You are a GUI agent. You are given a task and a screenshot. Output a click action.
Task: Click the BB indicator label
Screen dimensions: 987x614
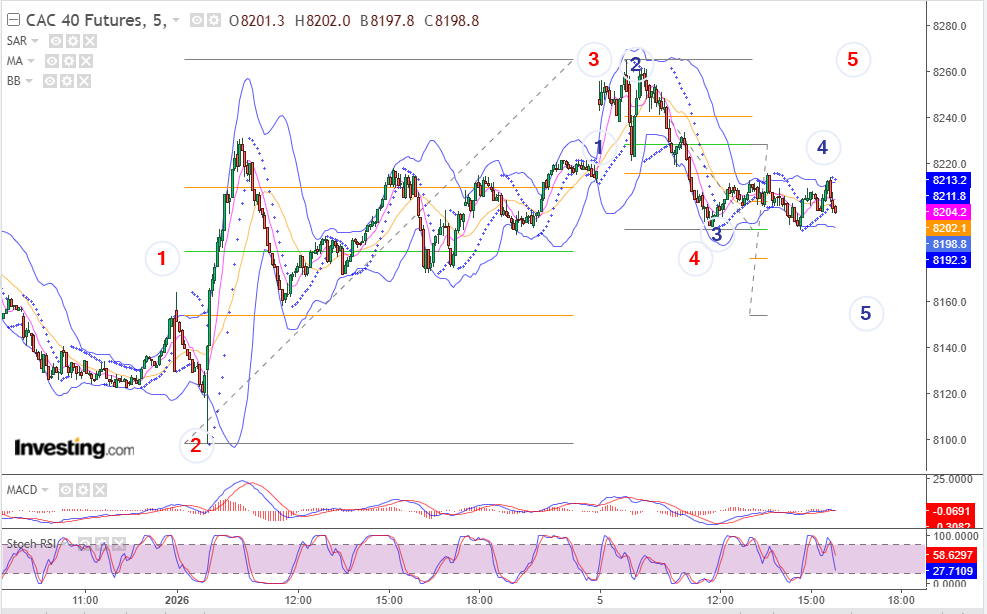point(13,81)
